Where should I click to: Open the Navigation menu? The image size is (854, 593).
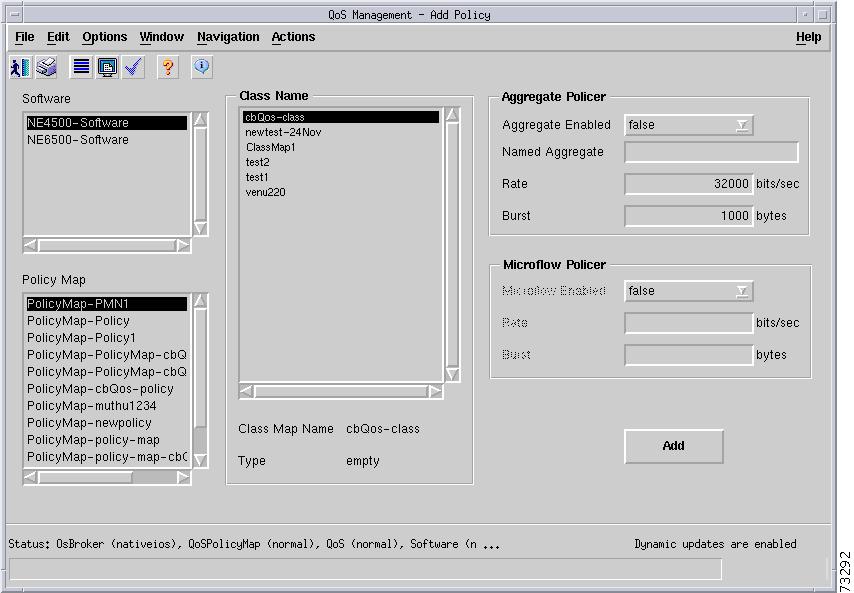click(x=228, y=37)
